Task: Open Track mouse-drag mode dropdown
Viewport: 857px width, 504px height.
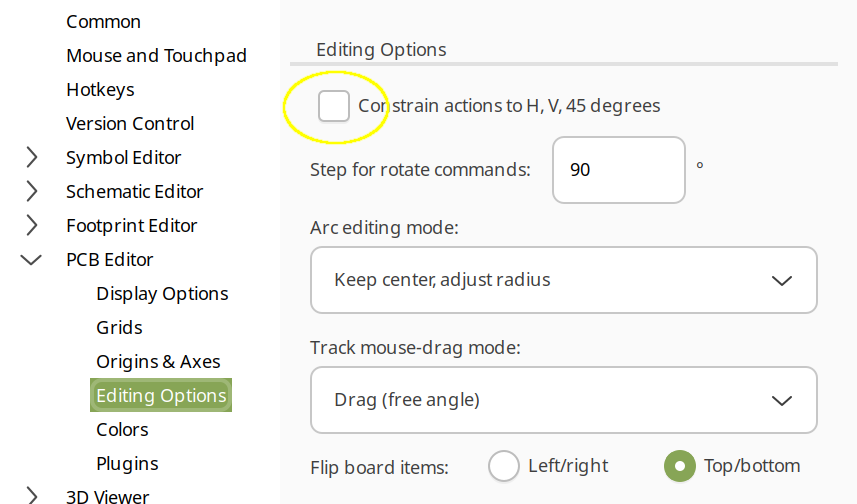Action: (x=564, y=400)
